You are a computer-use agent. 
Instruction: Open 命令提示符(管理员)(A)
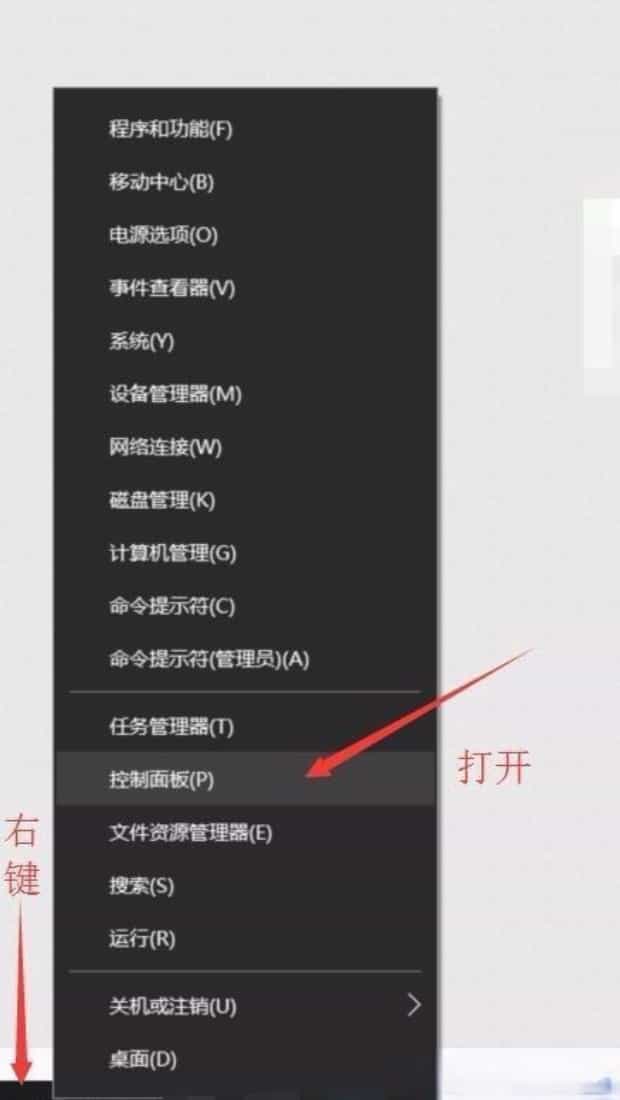[x=245, y=659]
